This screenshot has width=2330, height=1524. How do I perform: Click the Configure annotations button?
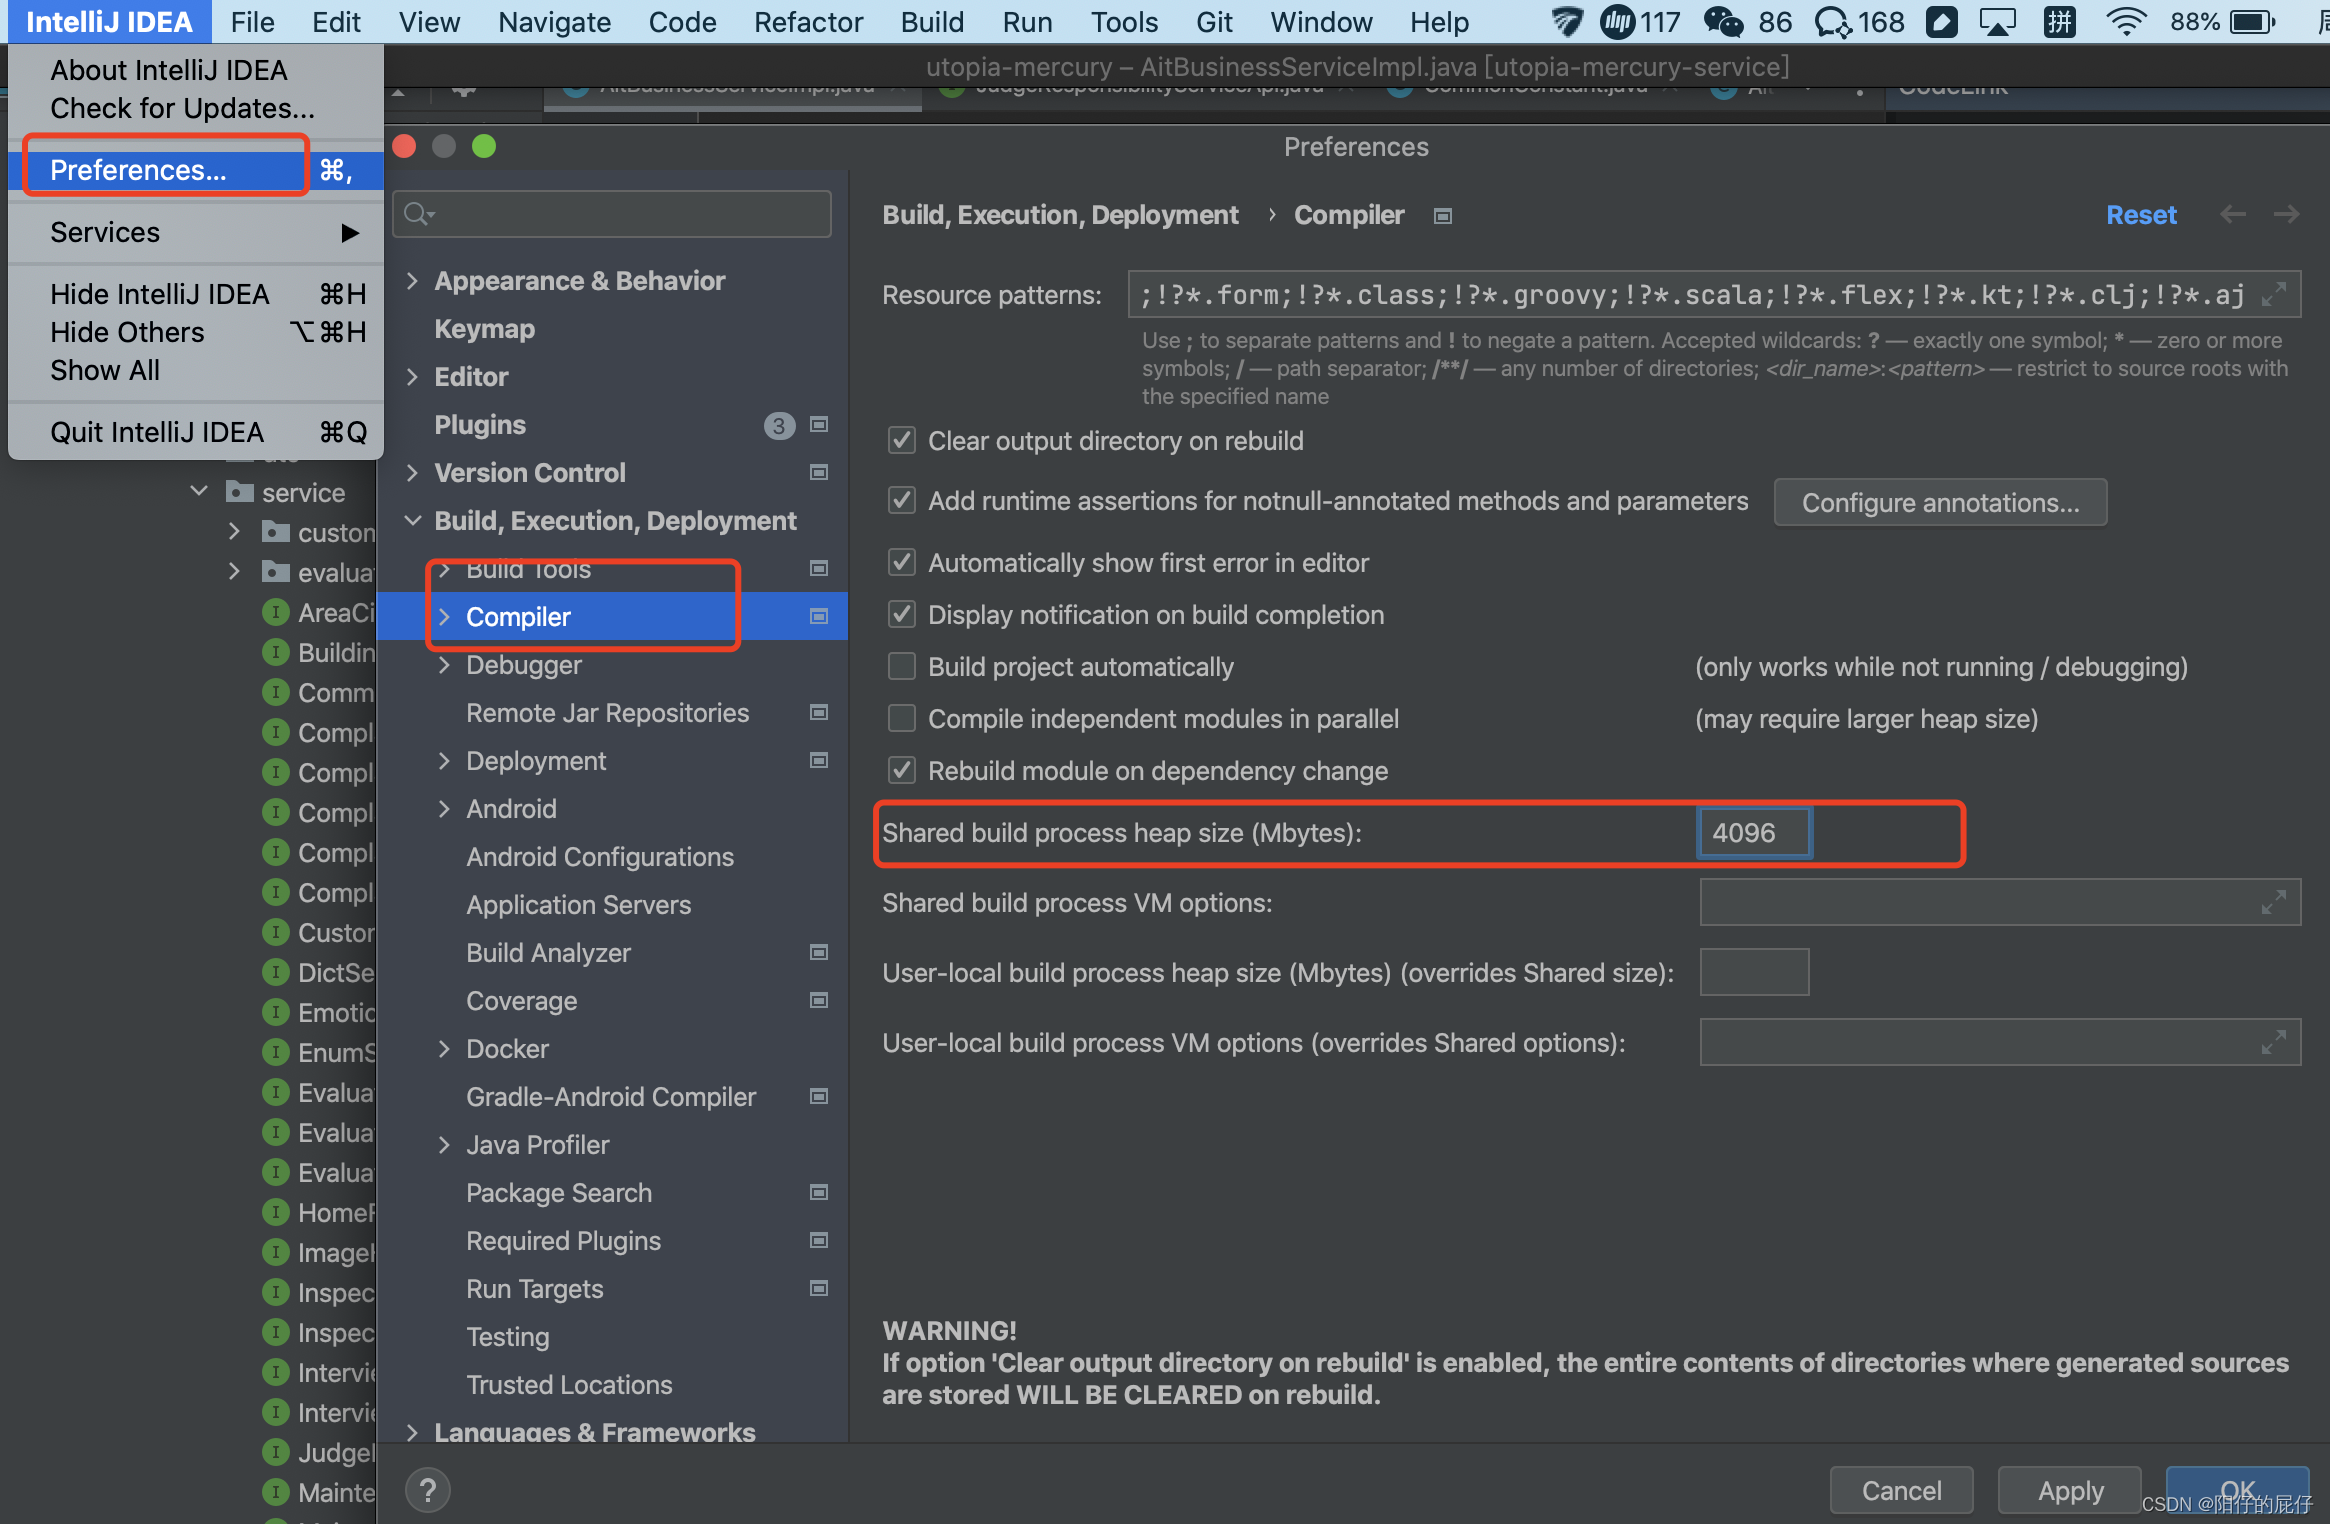click(x=1939, y=502)
